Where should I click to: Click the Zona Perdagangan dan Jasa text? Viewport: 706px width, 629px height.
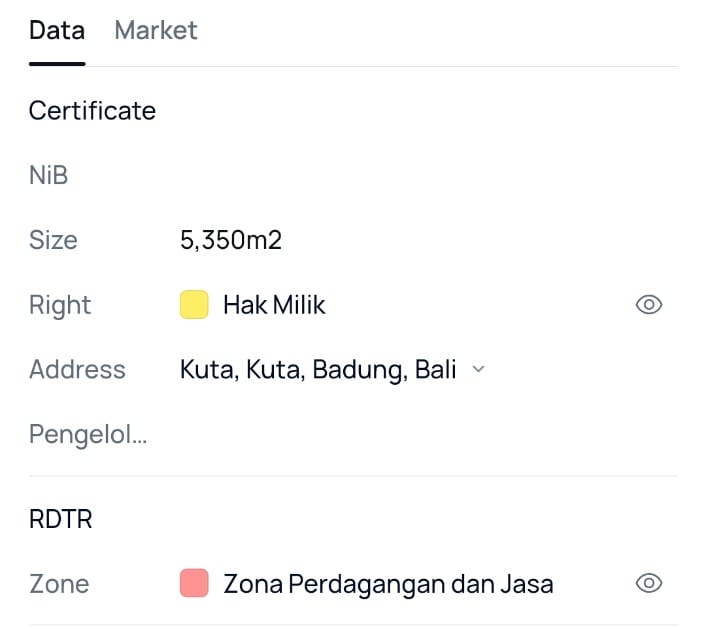(x=388, y=583)
